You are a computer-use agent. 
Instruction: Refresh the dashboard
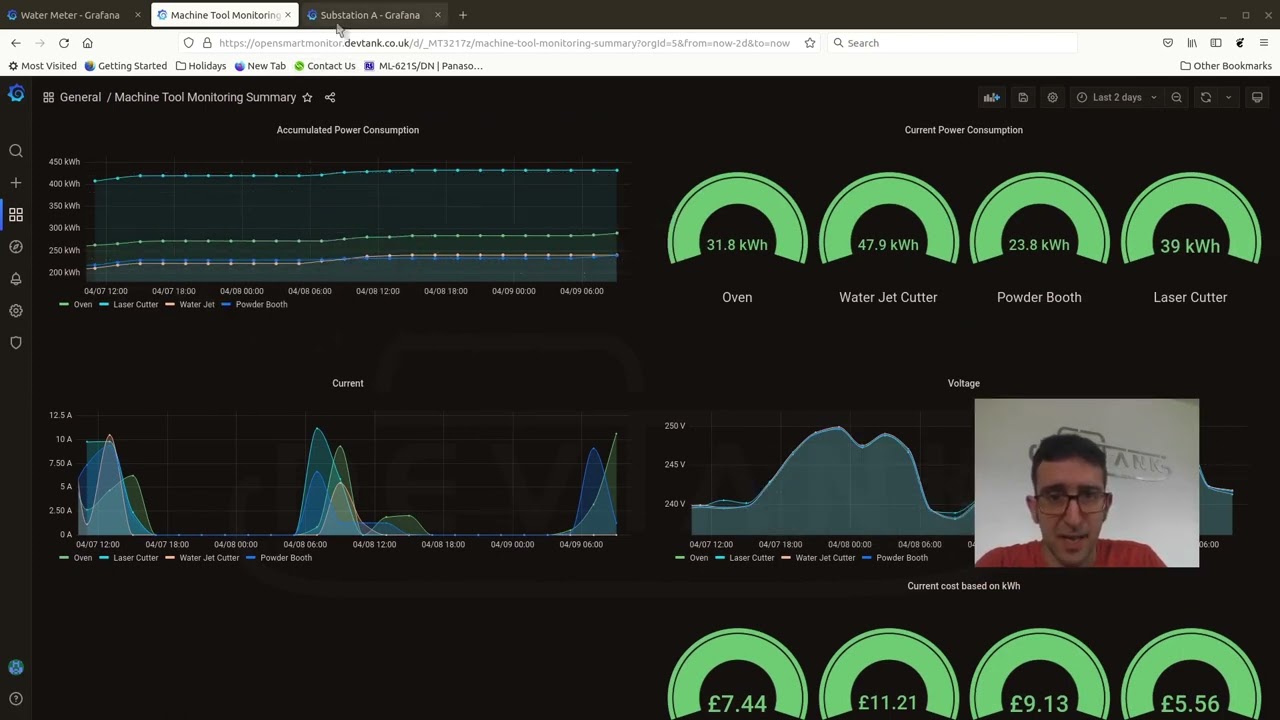[1206, 97]
